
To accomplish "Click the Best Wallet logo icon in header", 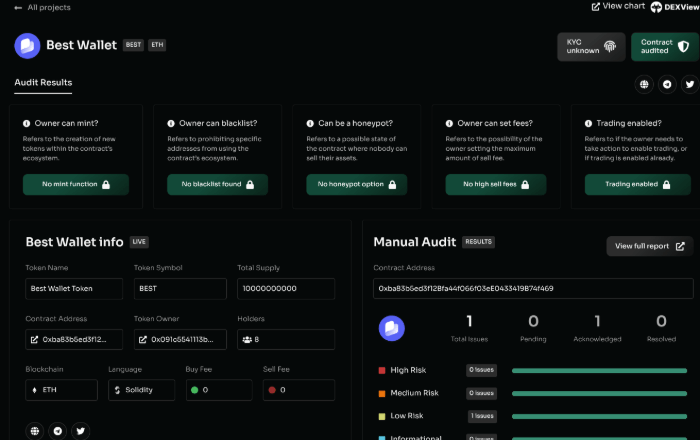I will click(x=27, y=46).
